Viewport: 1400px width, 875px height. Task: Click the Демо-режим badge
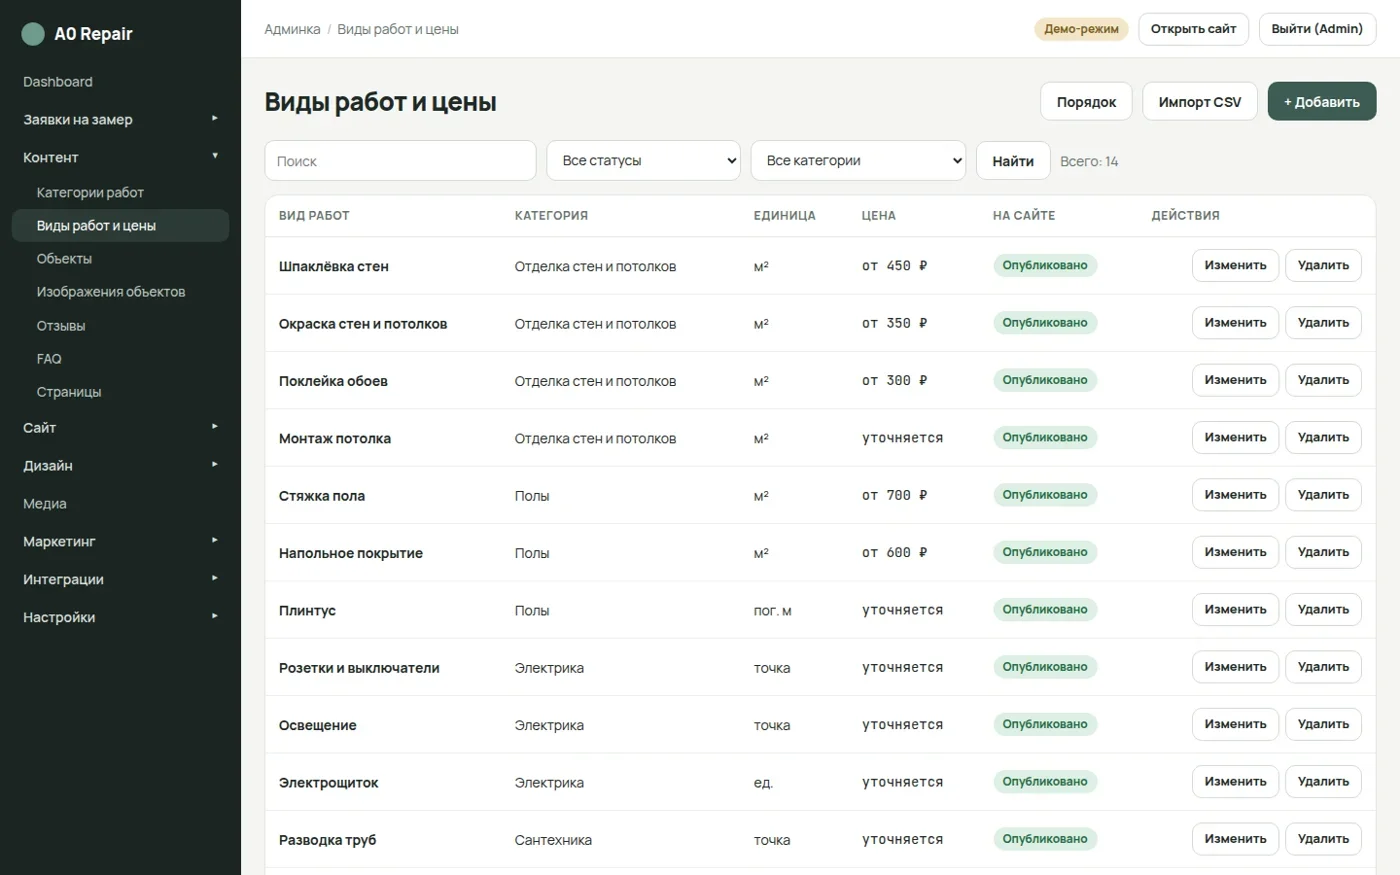point(1081,29)
